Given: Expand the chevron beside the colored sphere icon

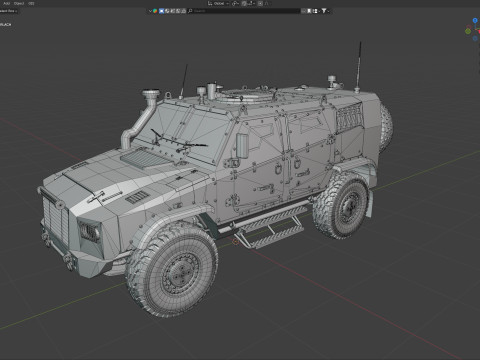Looking at the screenshot, I should click(150, 11).
